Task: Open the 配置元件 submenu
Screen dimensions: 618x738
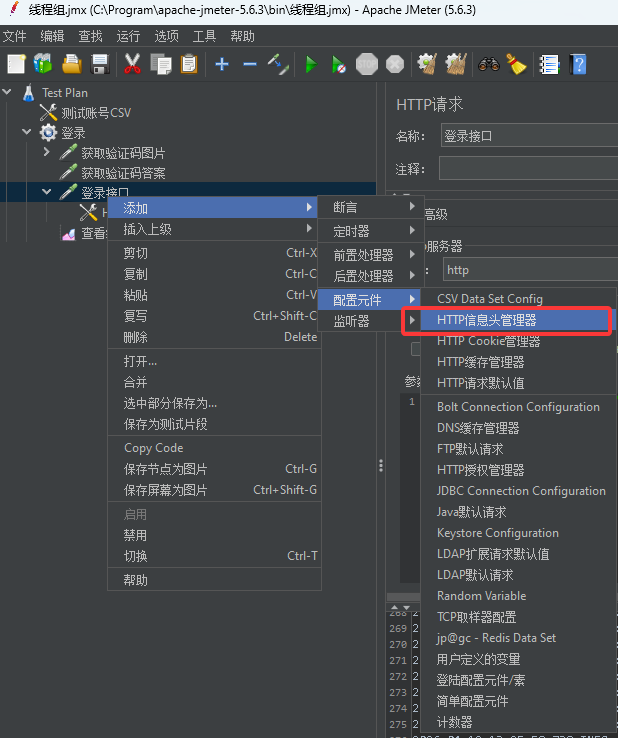Action: pos(369,300)
